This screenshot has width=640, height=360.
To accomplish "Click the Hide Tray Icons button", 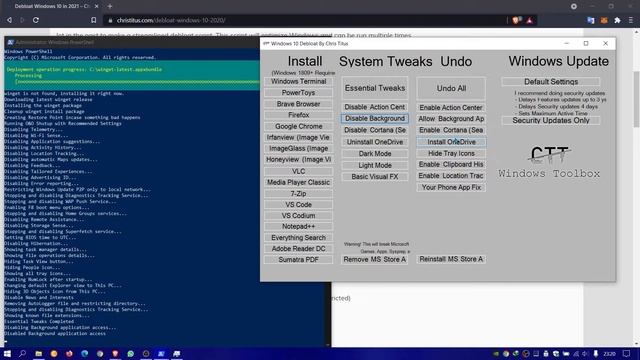I will (x=451, y=153).
